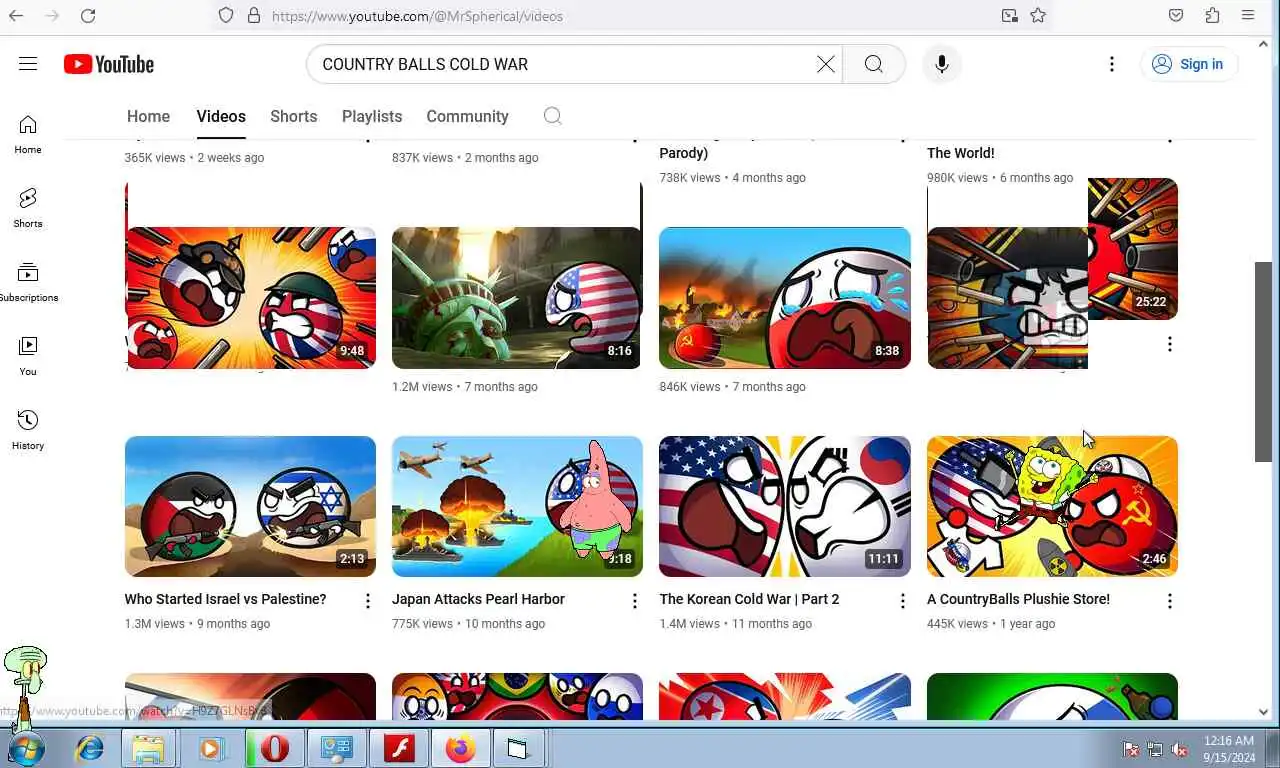The width and height of the screenshot is (1280, 768).
Task: Play the 9:48 video thumbnail
Action: tap(250, 298)
